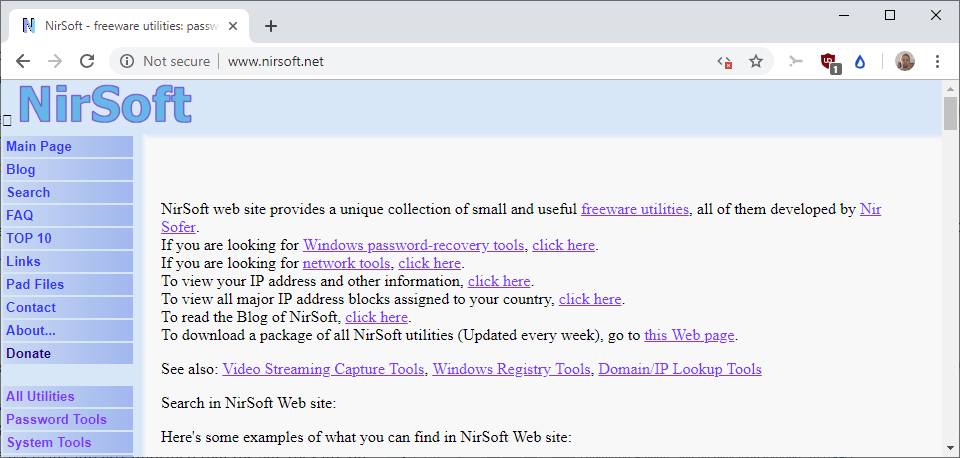The image size is (960, 458).
Task: Open the user profile avatar
Action: tap(905, 61)
